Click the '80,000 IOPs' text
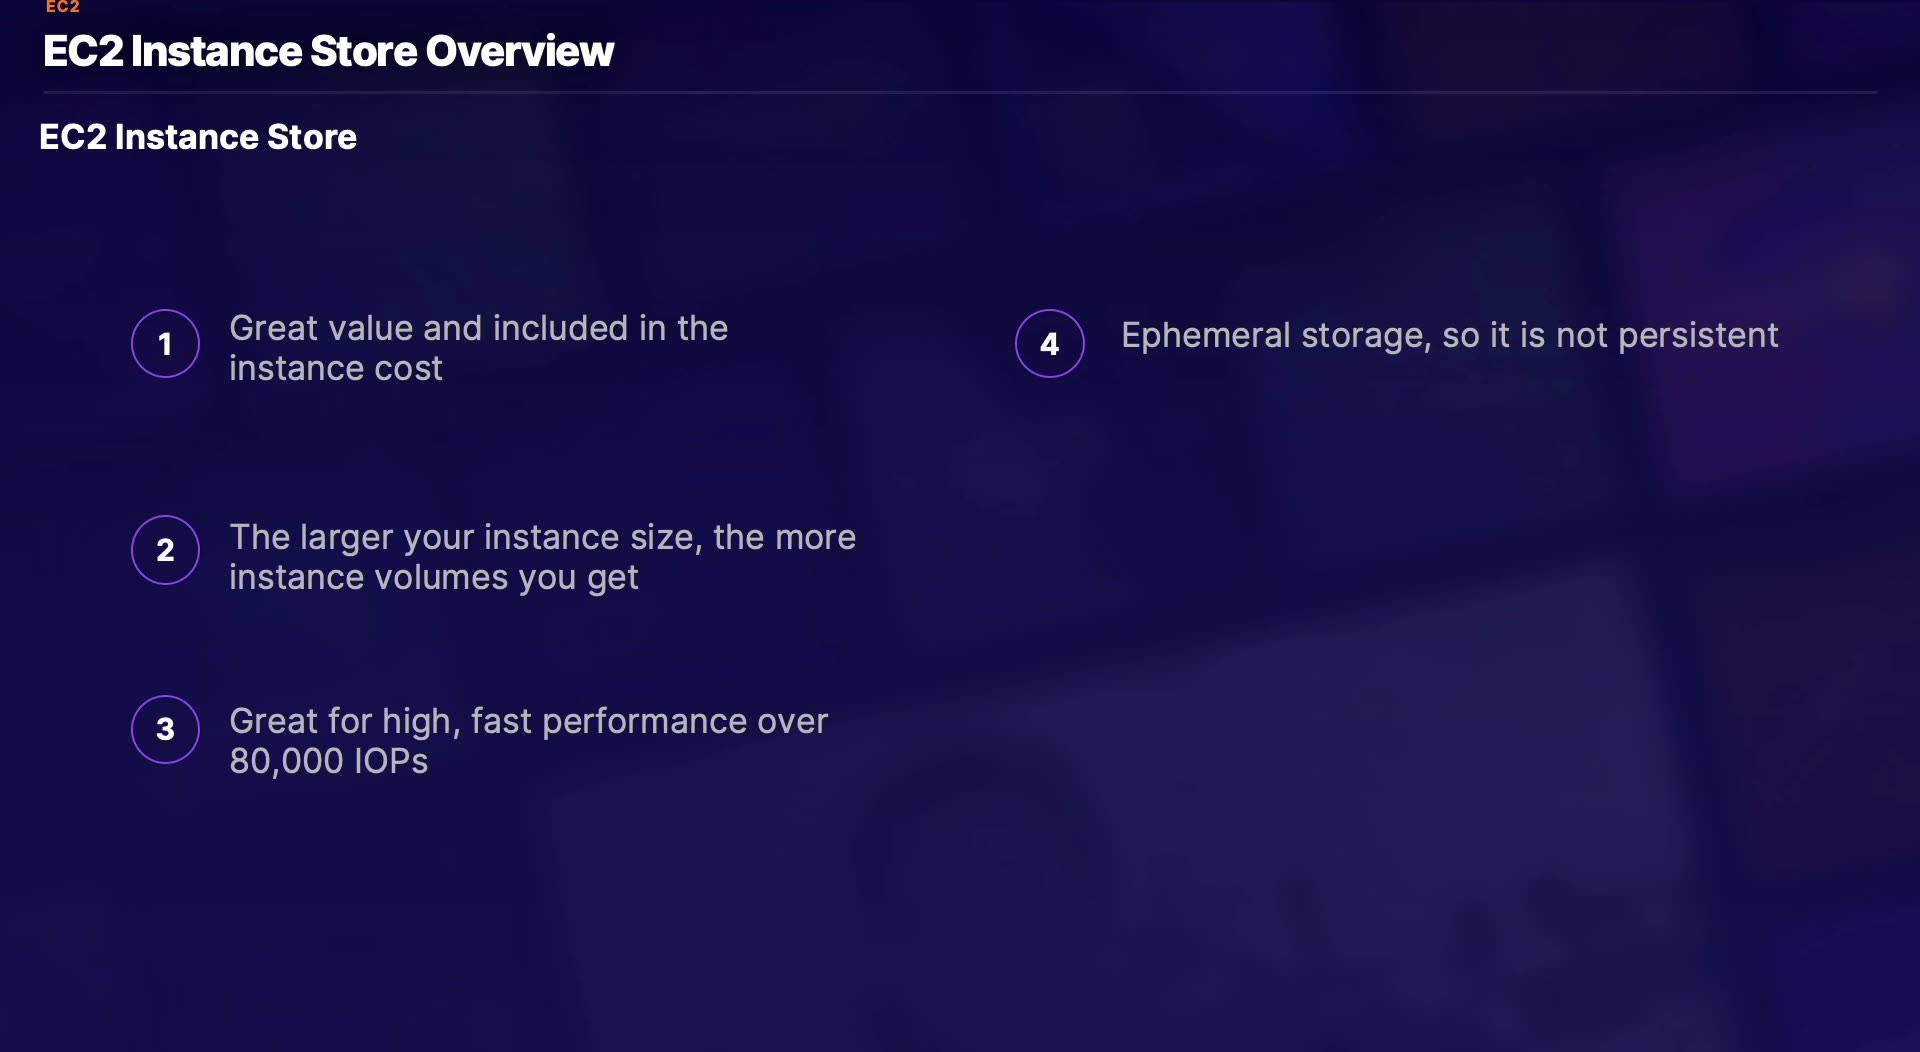This screenshot has width=1920, height=1052. [328, 762]
